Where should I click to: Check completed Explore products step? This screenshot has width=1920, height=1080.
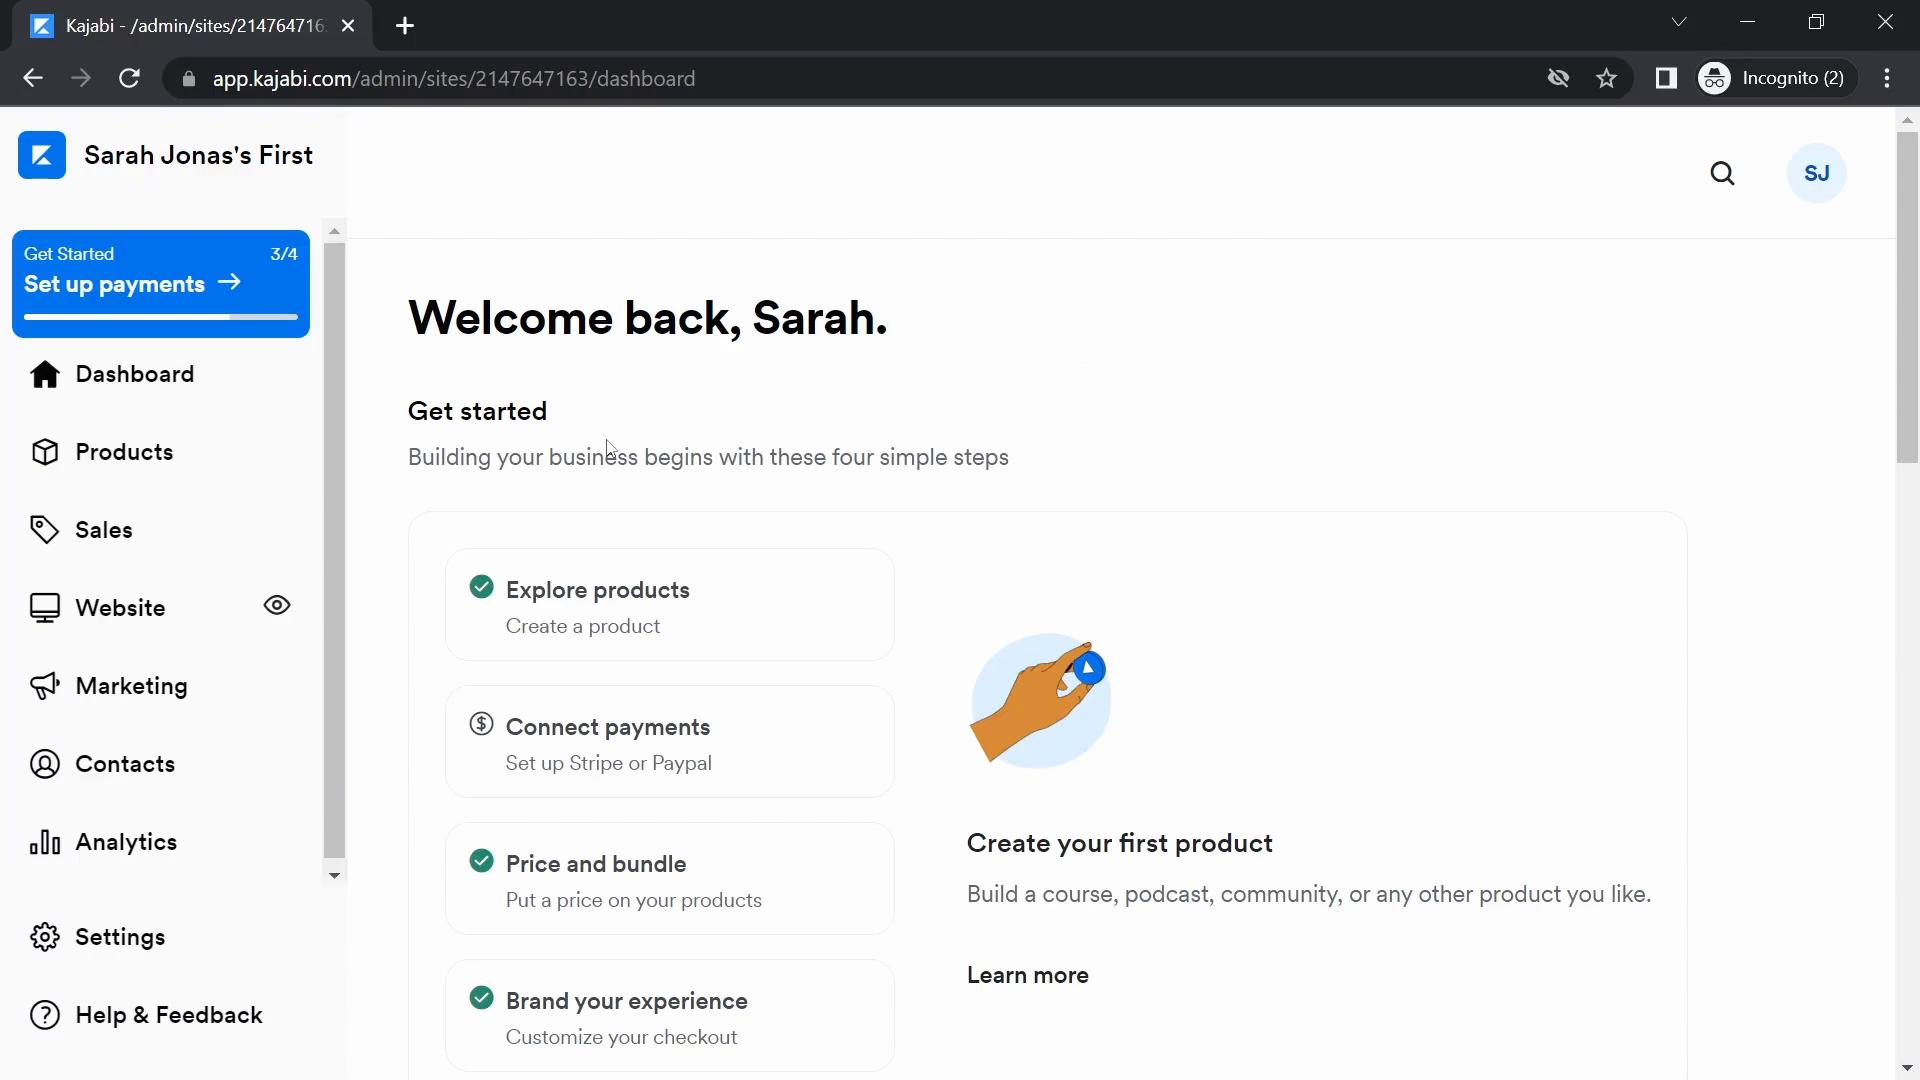(x=481, y=589)
